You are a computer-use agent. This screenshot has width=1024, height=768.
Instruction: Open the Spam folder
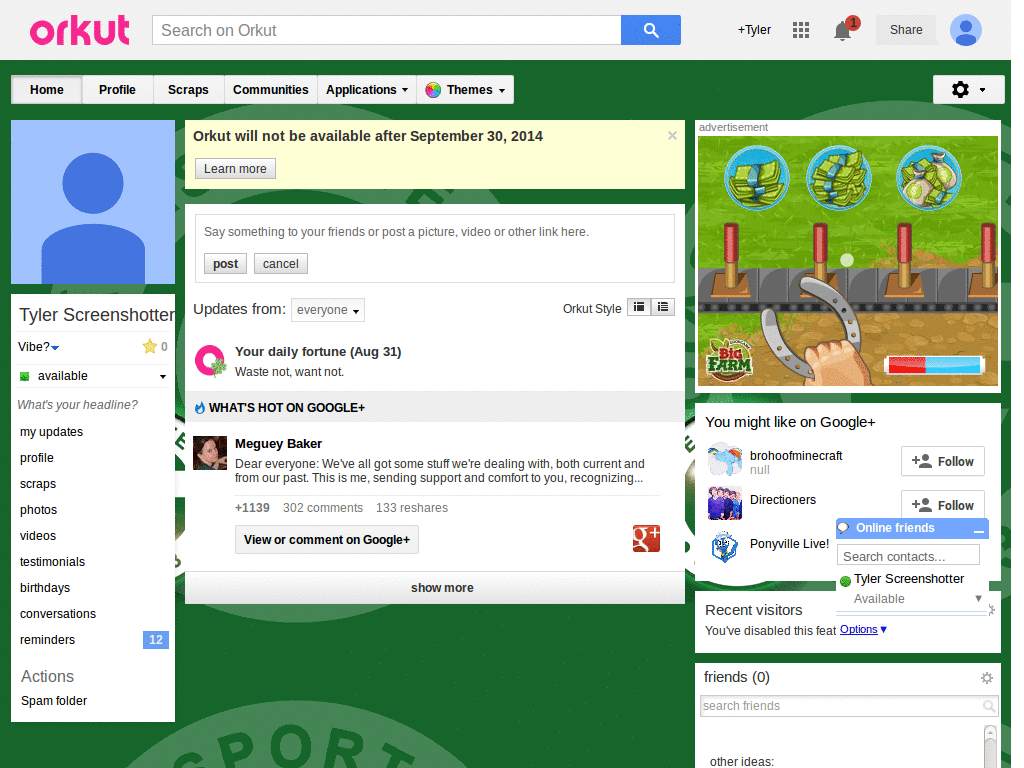tap(54, 701)
